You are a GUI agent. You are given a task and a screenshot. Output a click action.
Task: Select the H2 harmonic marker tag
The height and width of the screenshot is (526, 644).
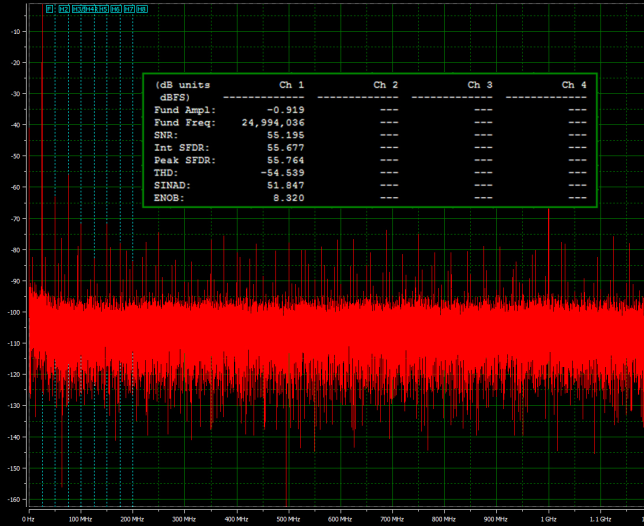coord(64,9)
